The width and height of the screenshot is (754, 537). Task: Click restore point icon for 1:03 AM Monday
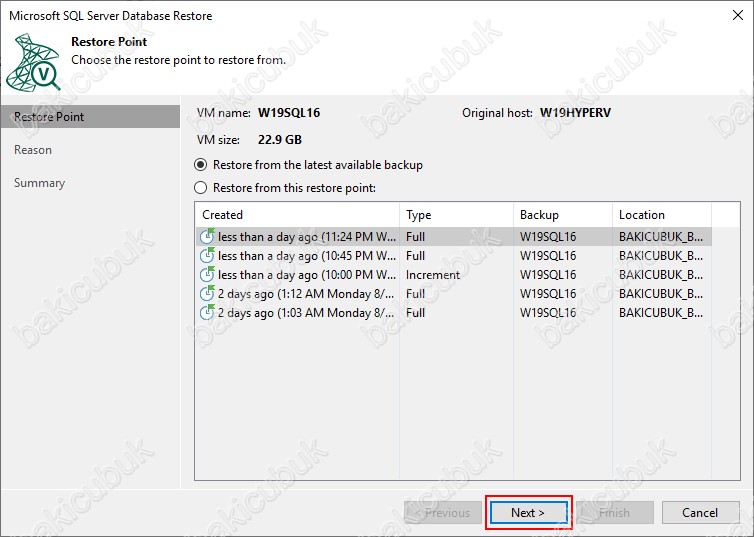tap(207, 312)
